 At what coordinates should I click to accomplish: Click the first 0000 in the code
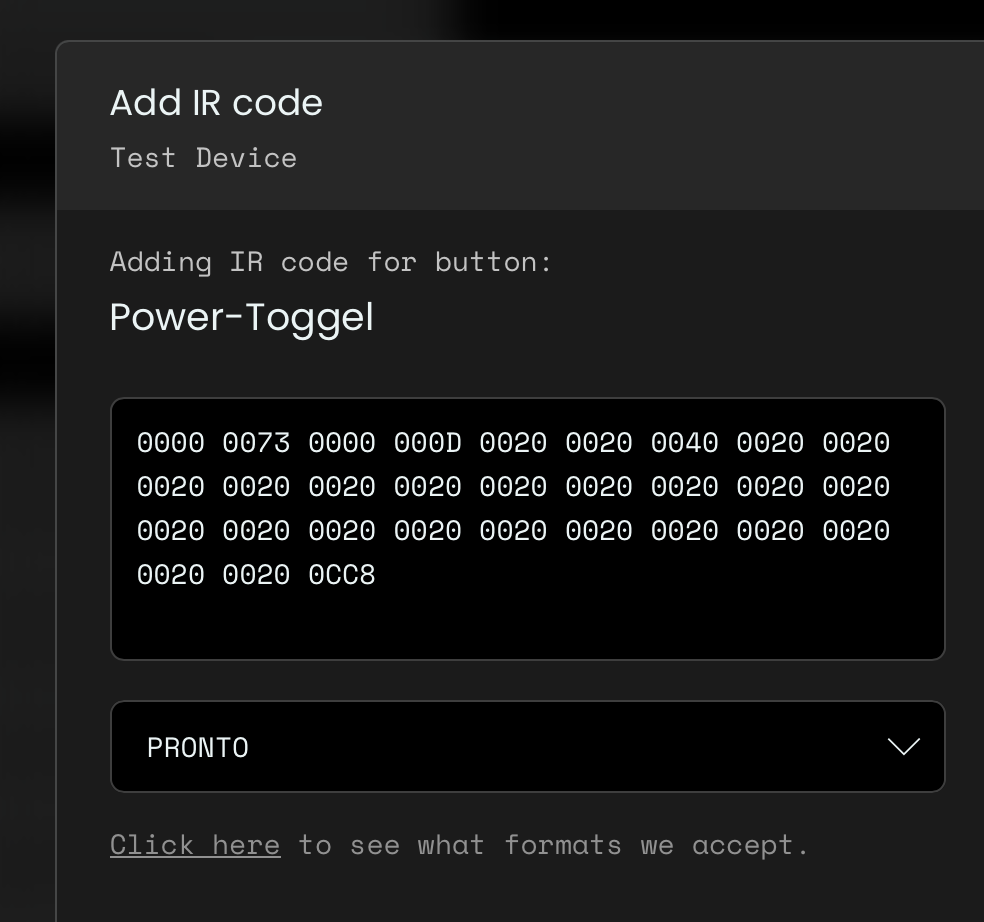click(171, 442)
